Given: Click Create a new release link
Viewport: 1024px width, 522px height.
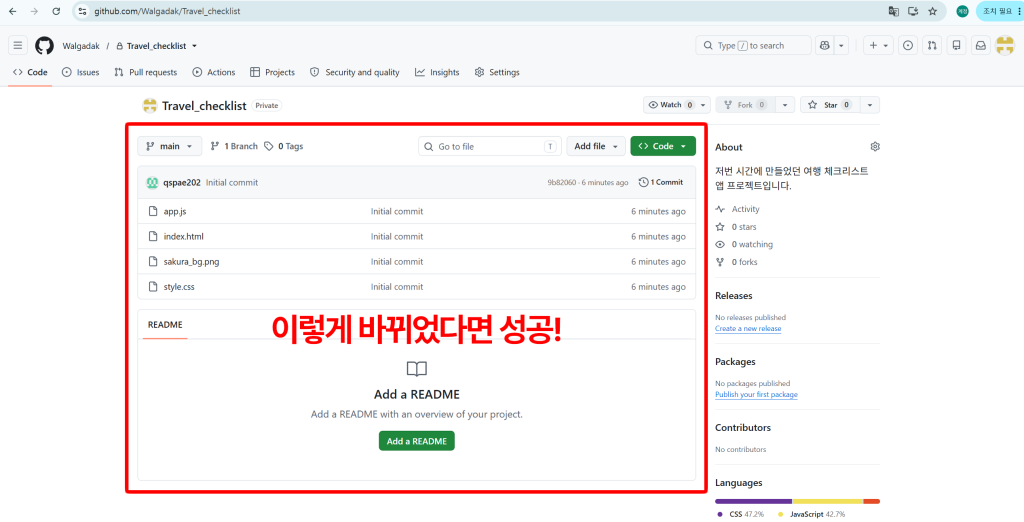Looking at the screenshot, I should [x=748, y=329].
